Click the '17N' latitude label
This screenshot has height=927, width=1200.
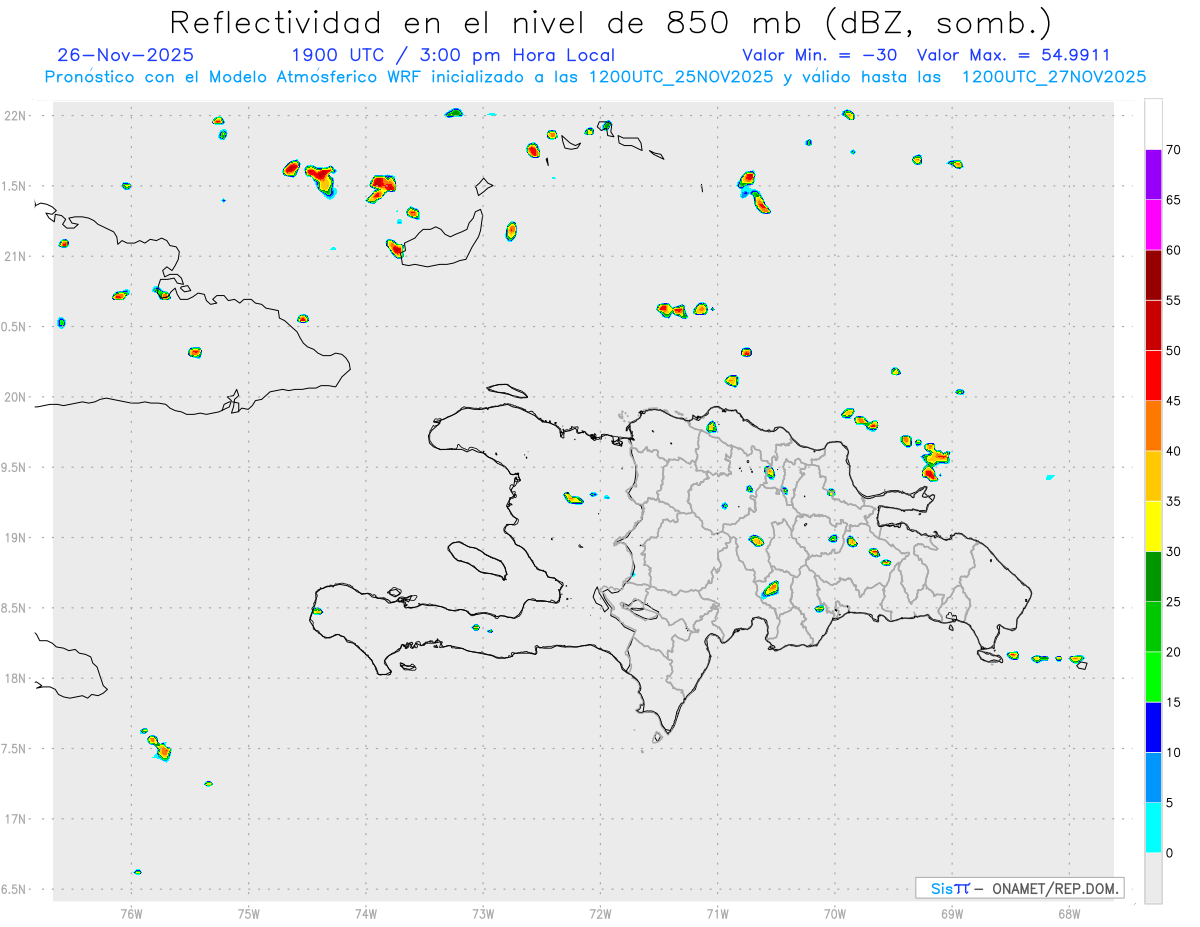(17, 819)
